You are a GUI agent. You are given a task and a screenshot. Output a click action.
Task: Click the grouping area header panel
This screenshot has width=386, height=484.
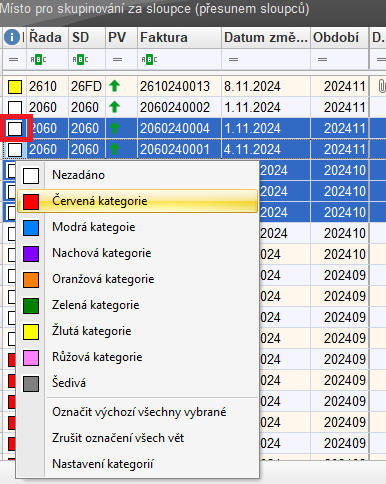coord(193,12)
